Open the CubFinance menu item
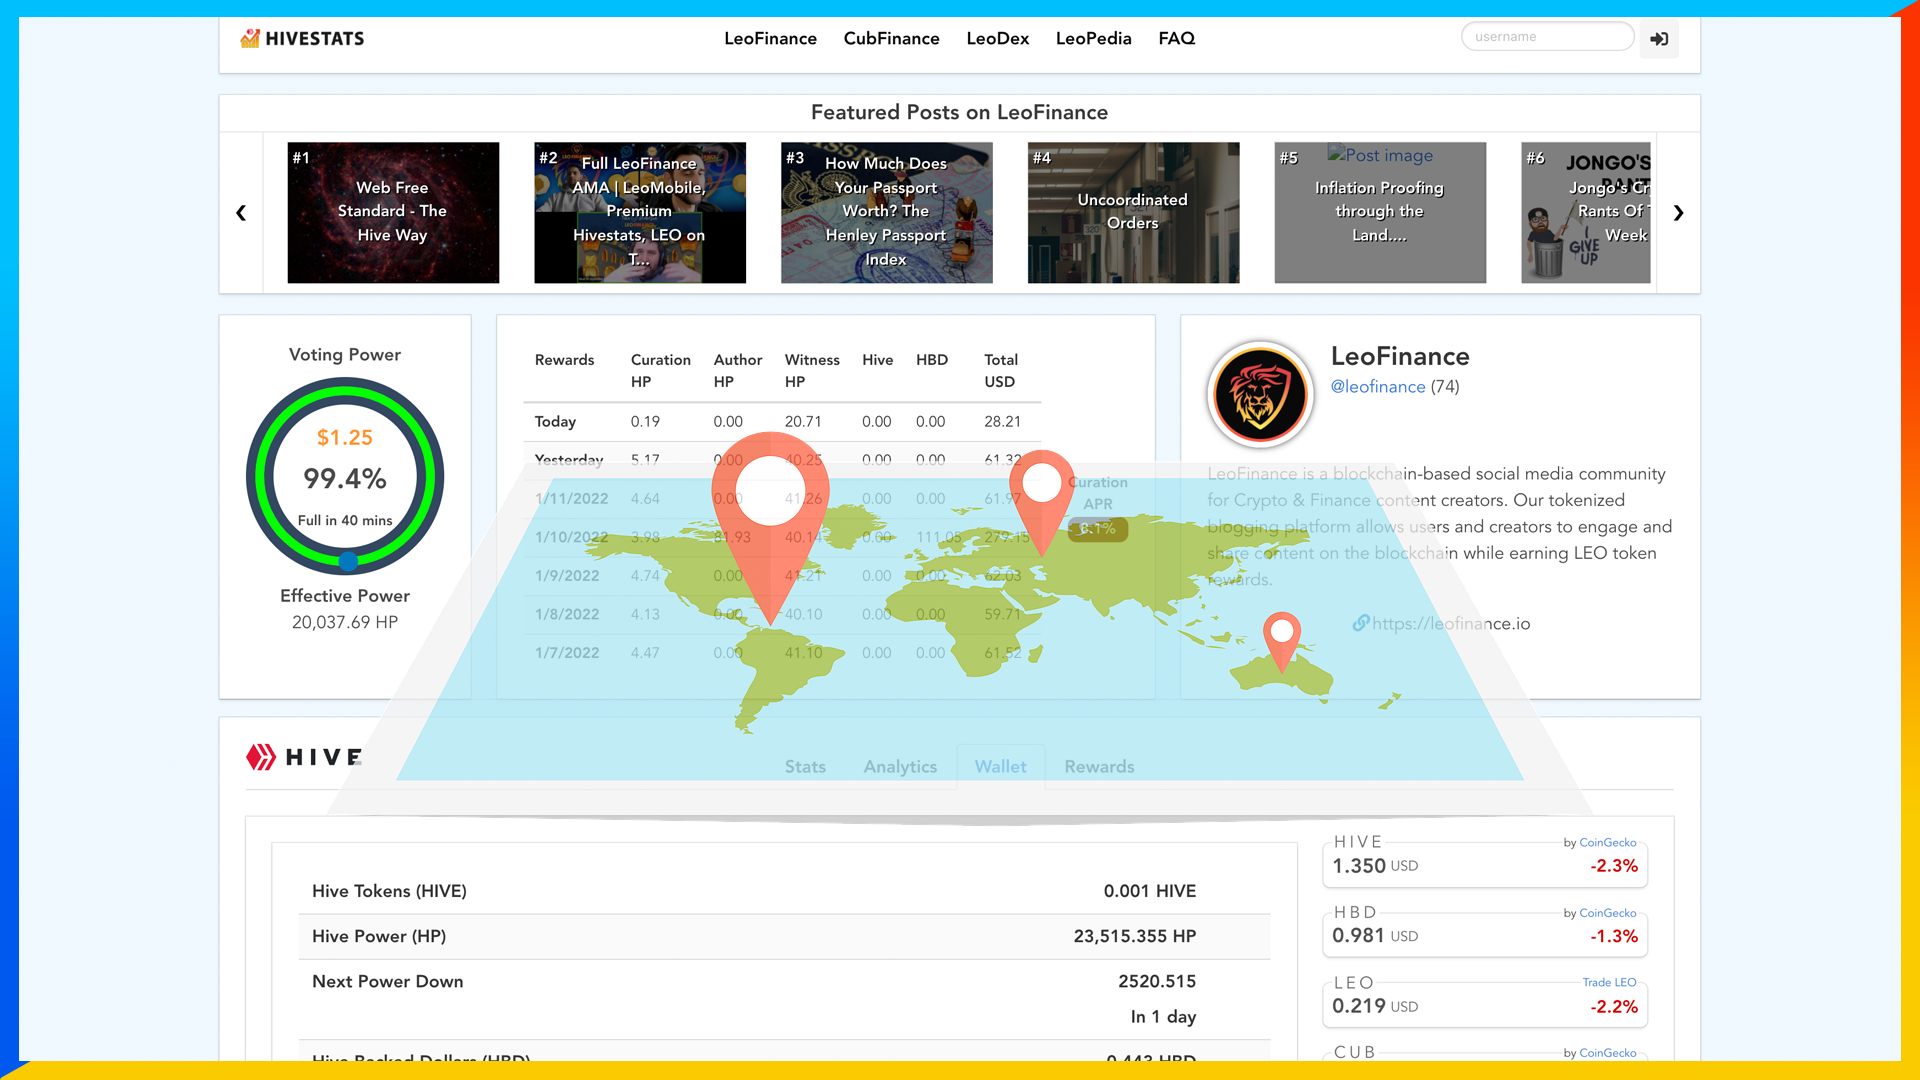Viewport: 1920px width, 1080px height. pyautogui.click(x=891, y=39)
